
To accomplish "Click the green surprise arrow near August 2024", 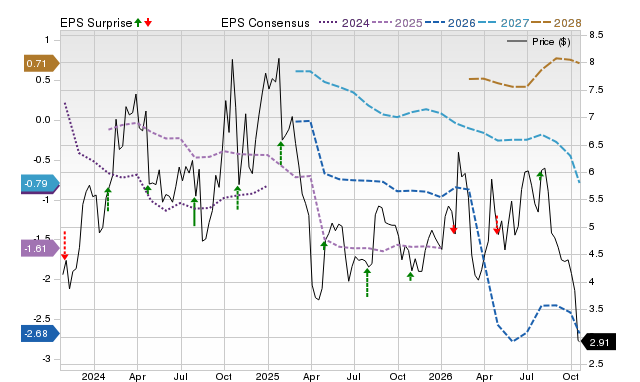I will pos(194,212).
